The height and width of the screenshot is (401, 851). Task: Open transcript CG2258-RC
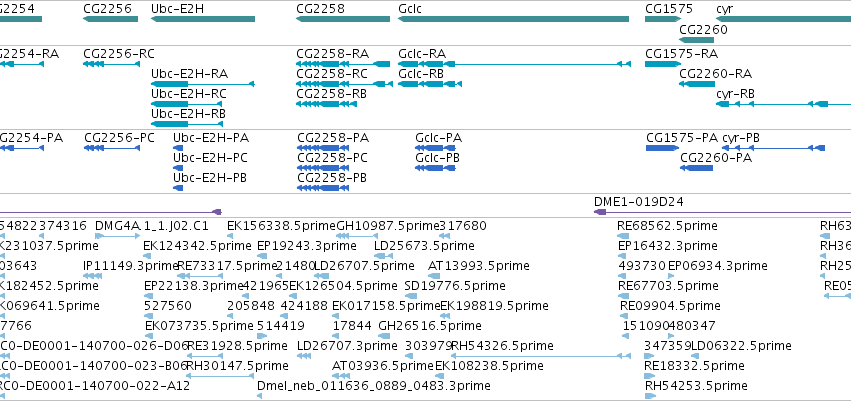(x=345, y=84)
